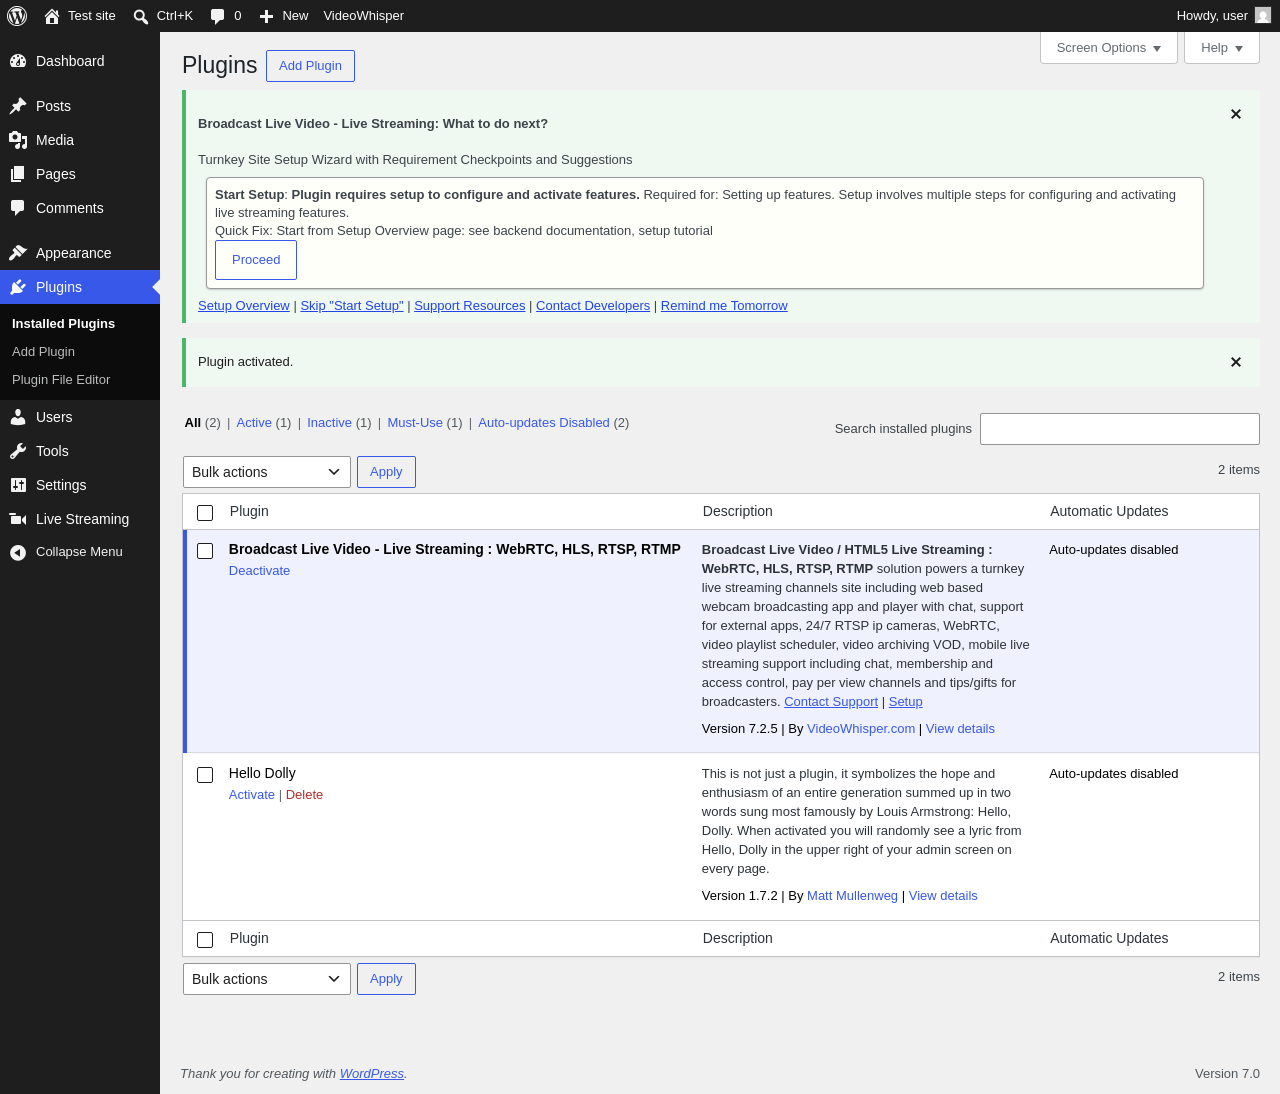Tick the select-all checkbox in the table header

click(x=205, y=513)
